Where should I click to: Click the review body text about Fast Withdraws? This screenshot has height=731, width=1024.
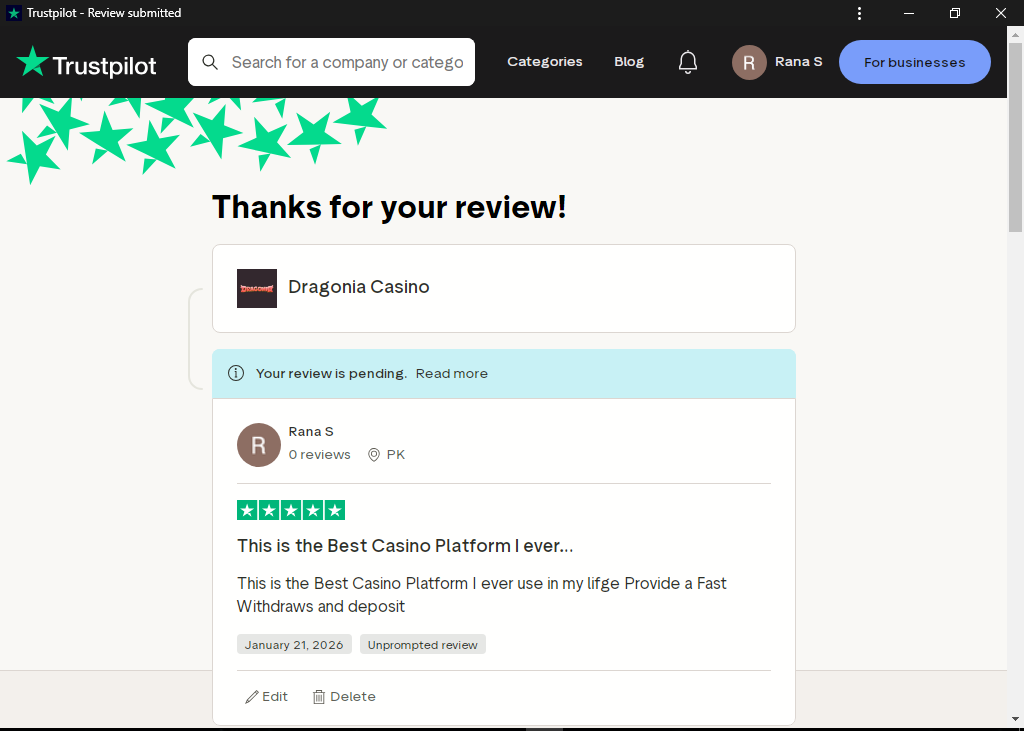coord(481,594)
